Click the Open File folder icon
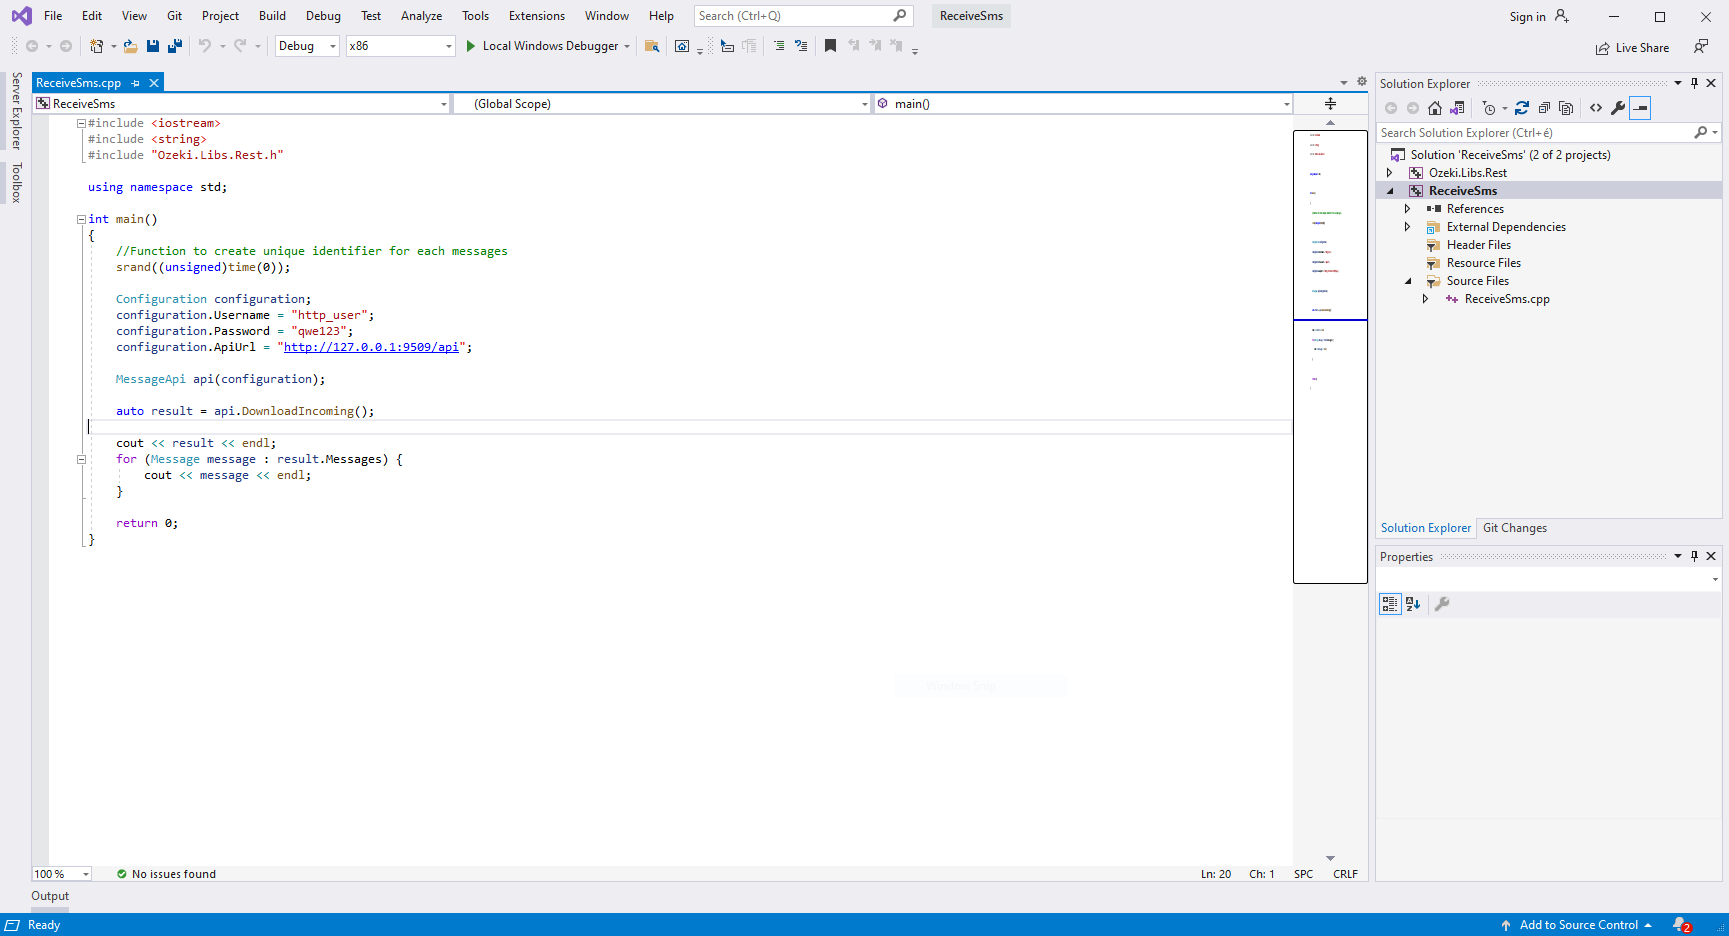The image size is (1729, 936). click(130, 46)
